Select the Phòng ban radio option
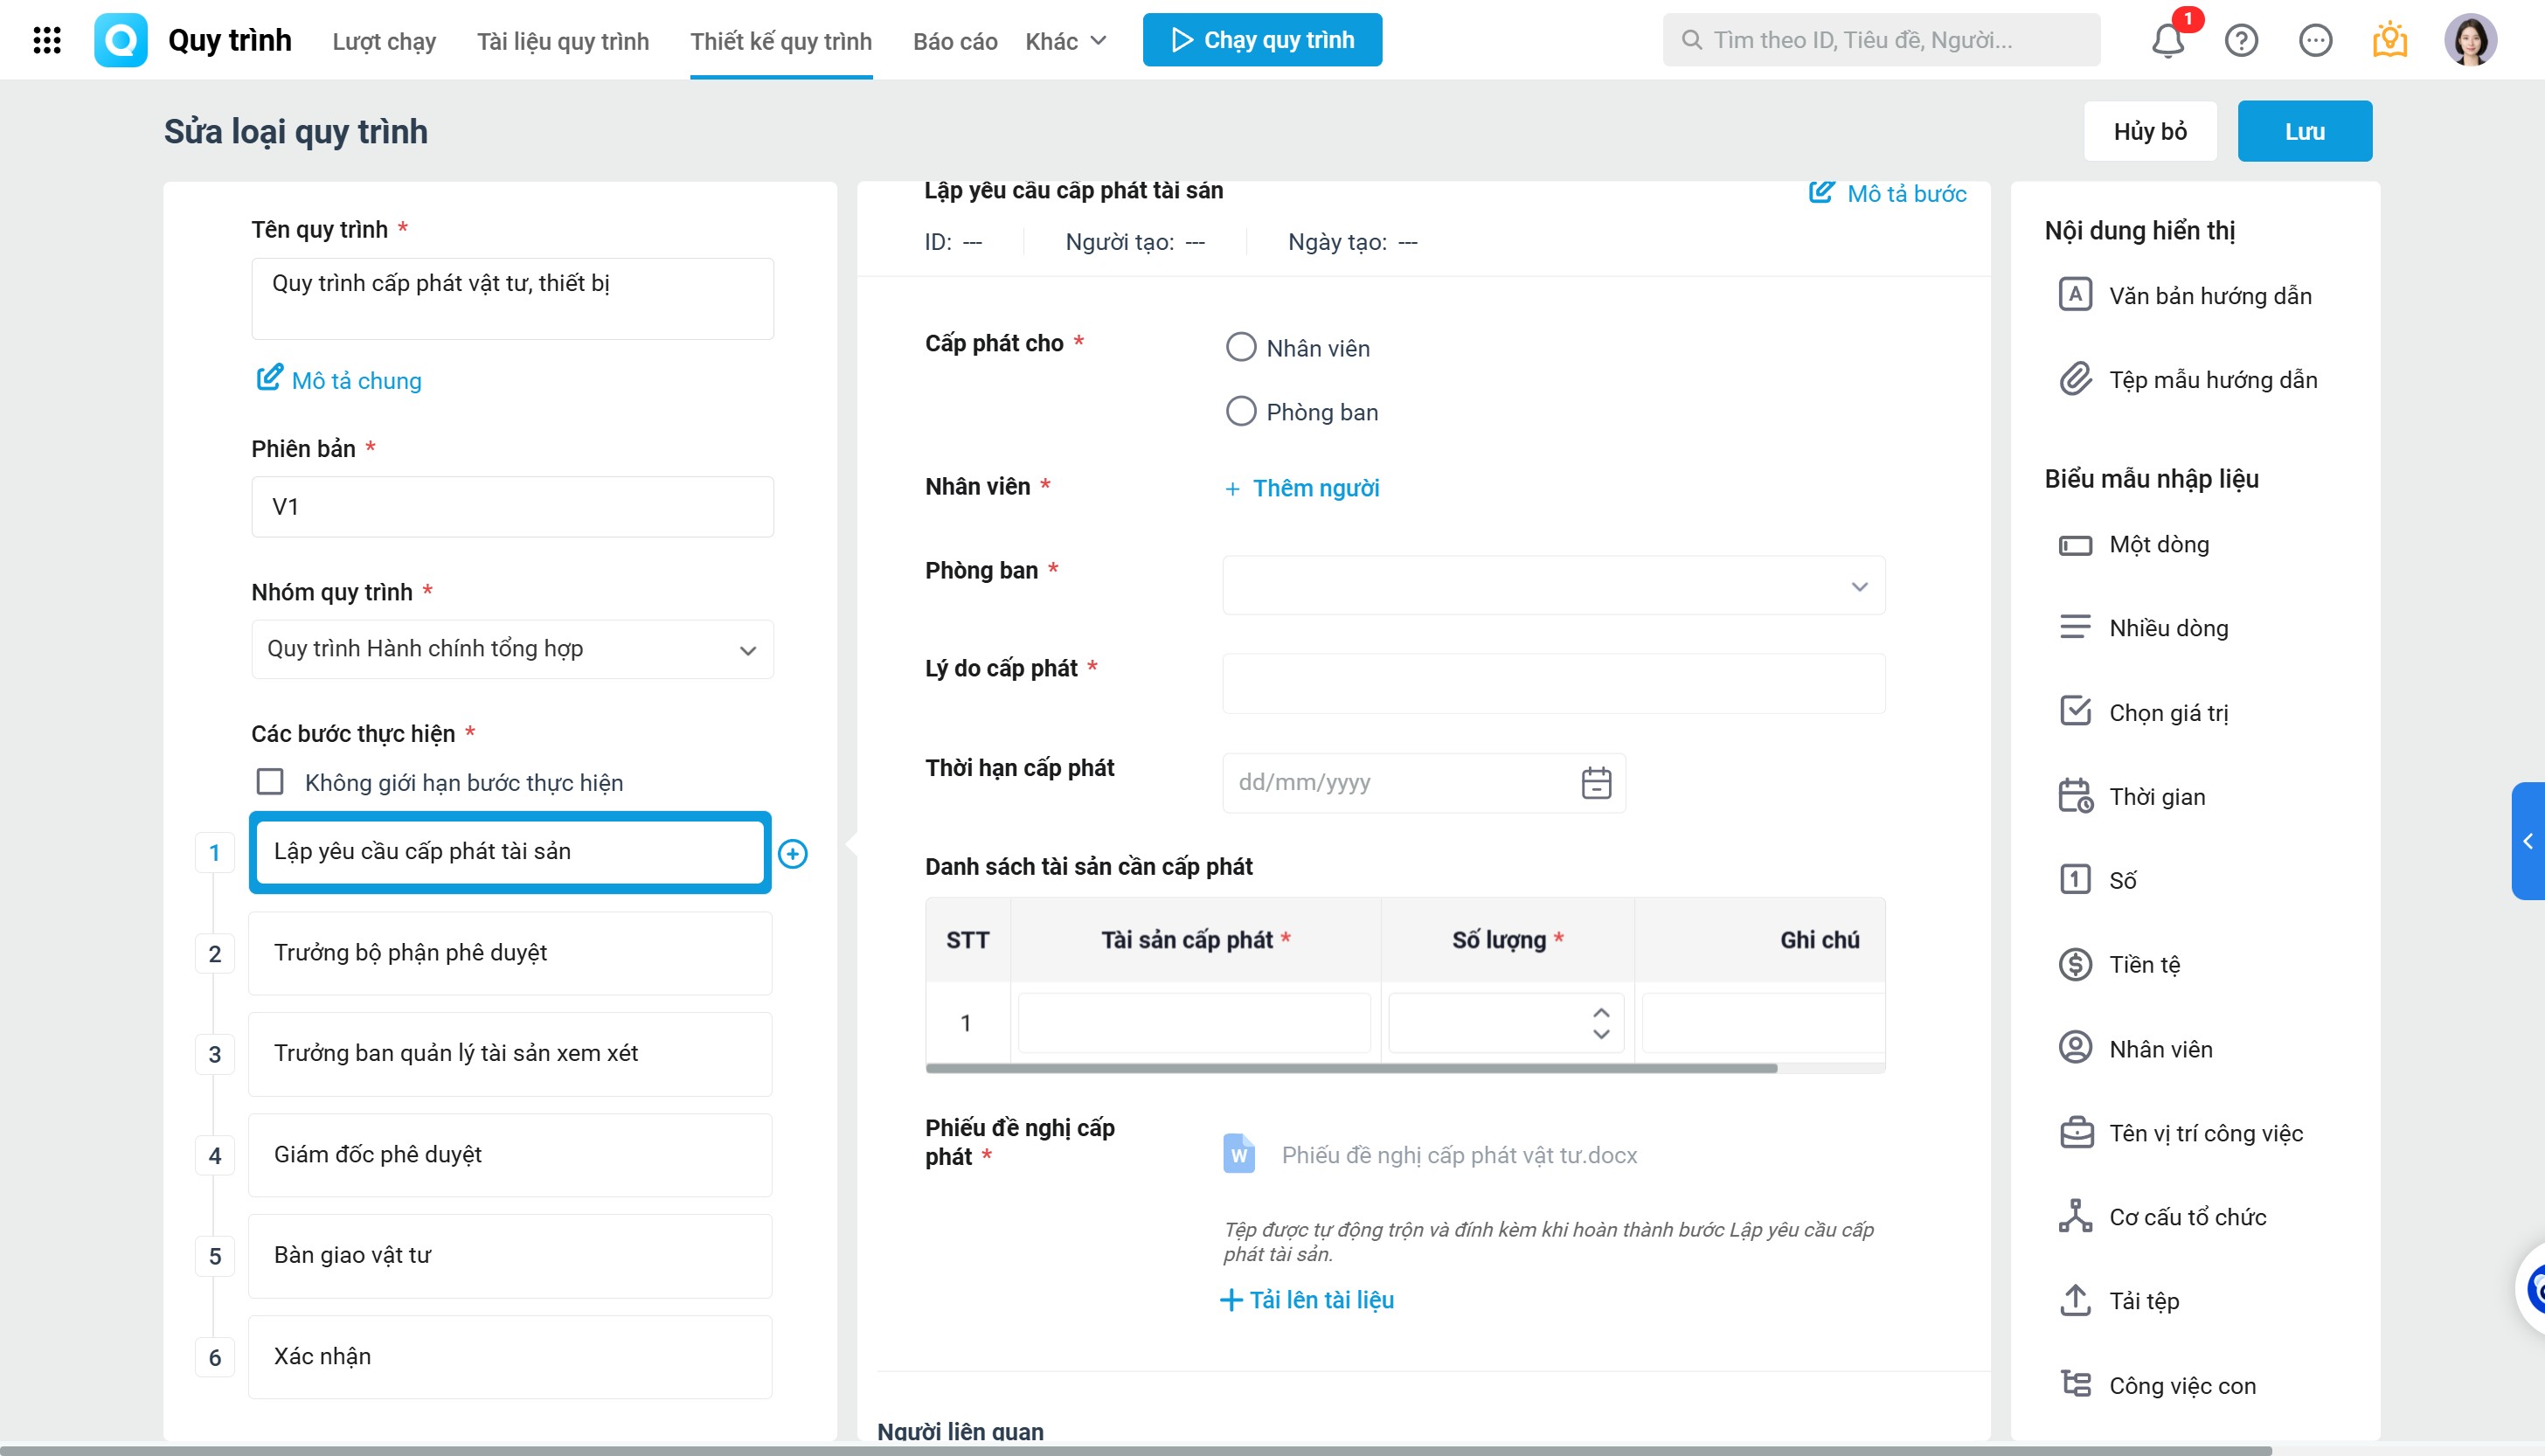Viewport: 2545px width, 1456px height. pos(1241,411)
